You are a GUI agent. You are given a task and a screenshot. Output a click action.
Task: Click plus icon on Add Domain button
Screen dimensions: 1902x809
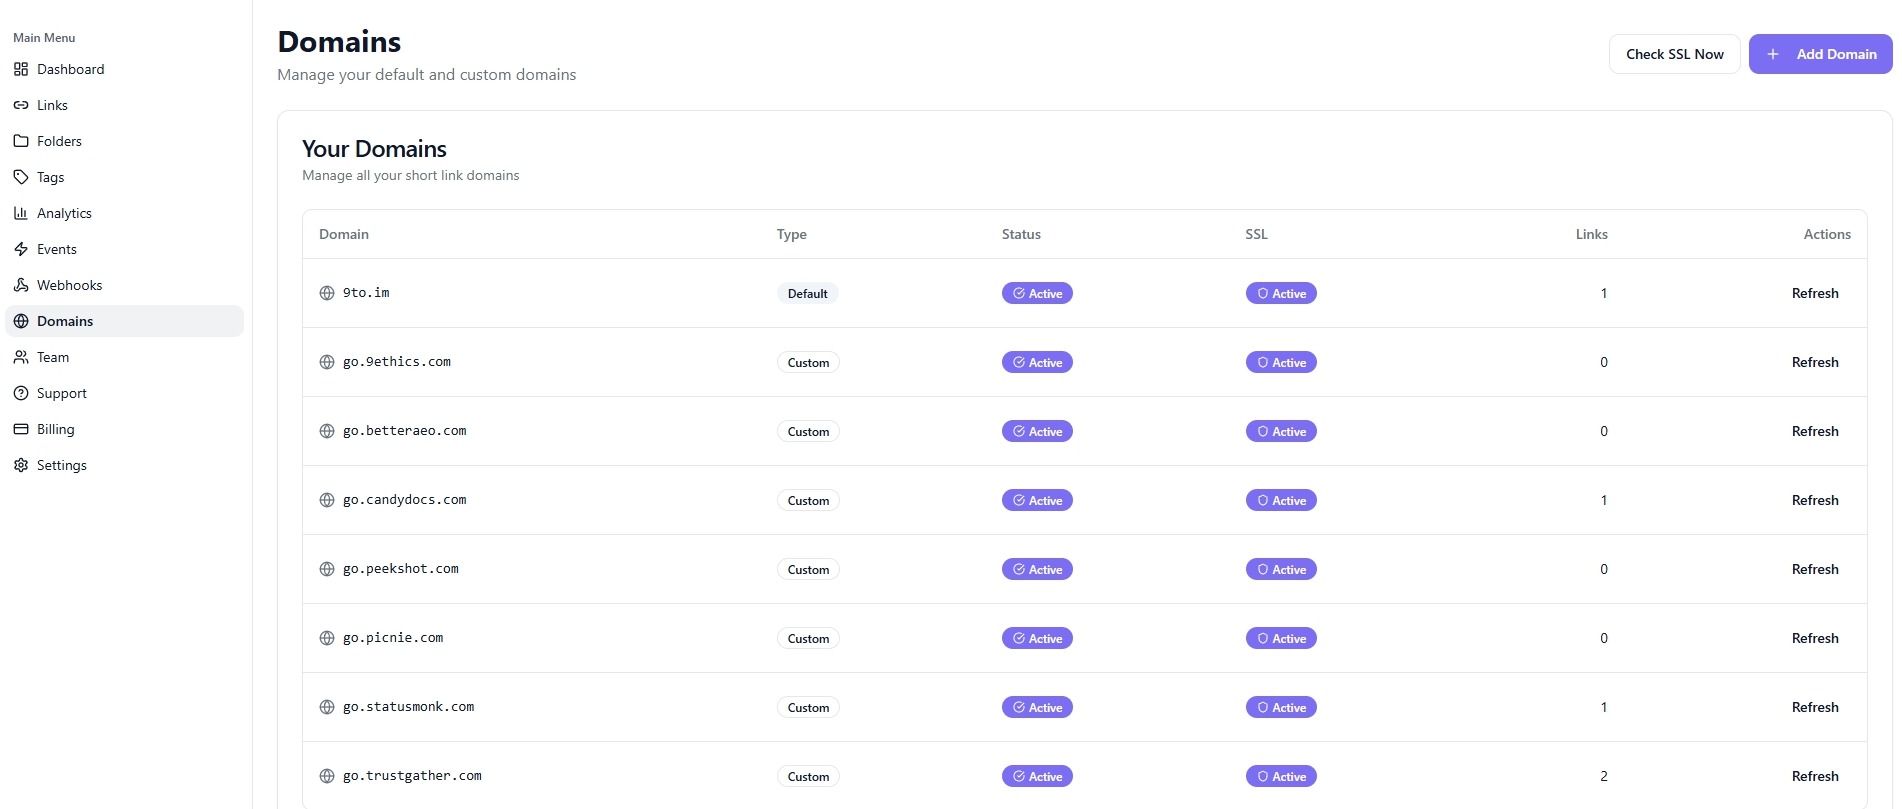[1773, 54]
